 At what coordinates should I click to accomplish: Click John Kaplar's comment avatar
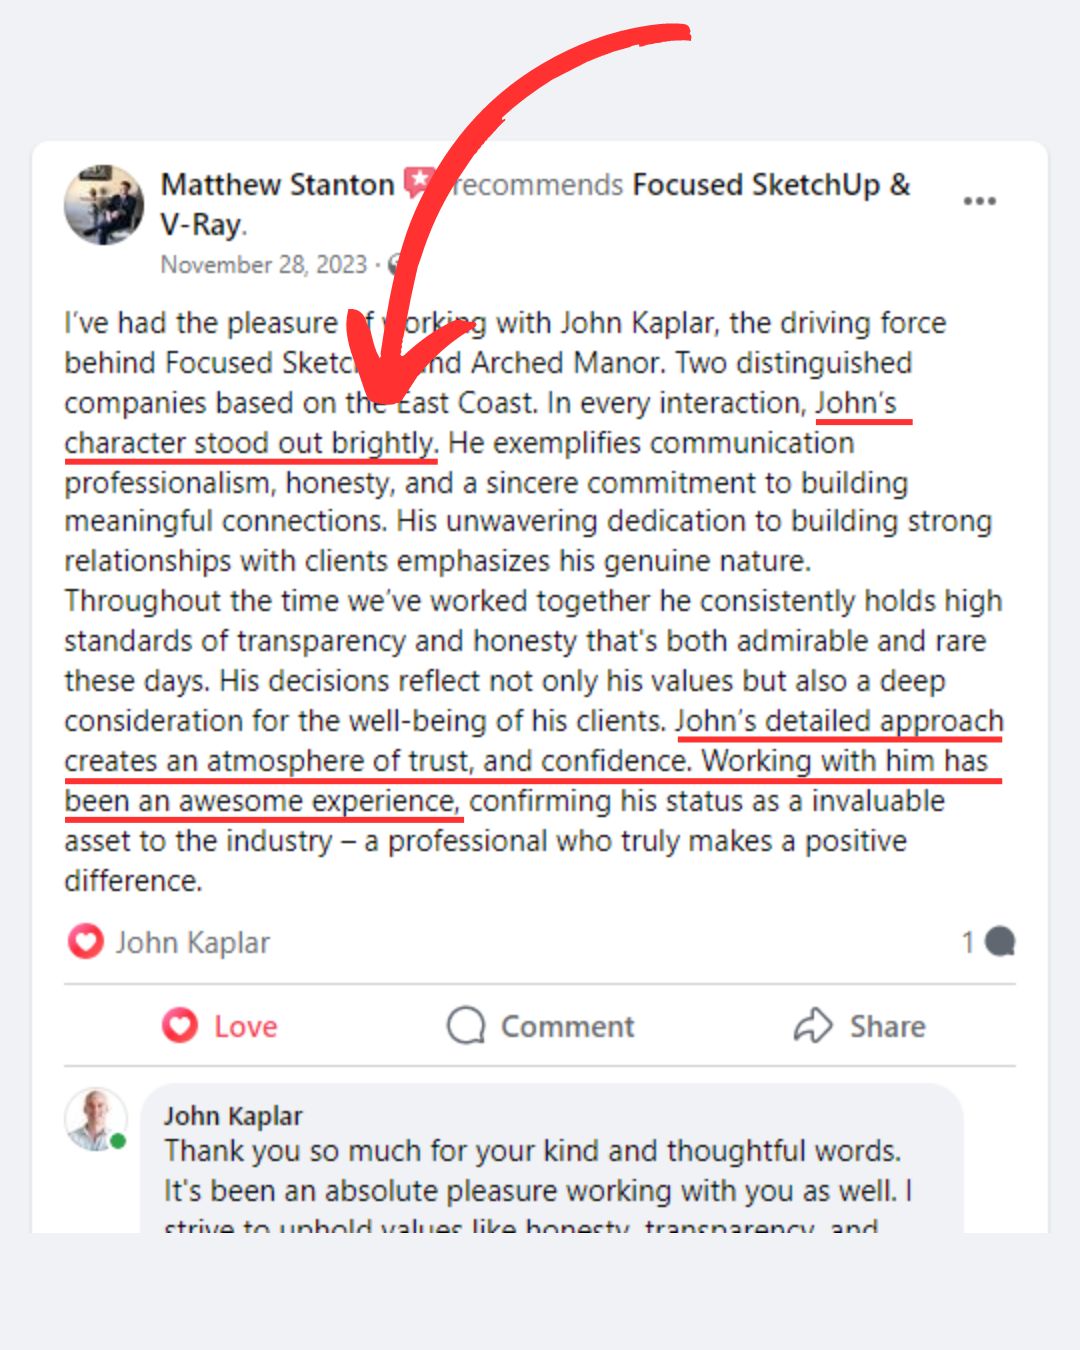(x=94, y=1122)
